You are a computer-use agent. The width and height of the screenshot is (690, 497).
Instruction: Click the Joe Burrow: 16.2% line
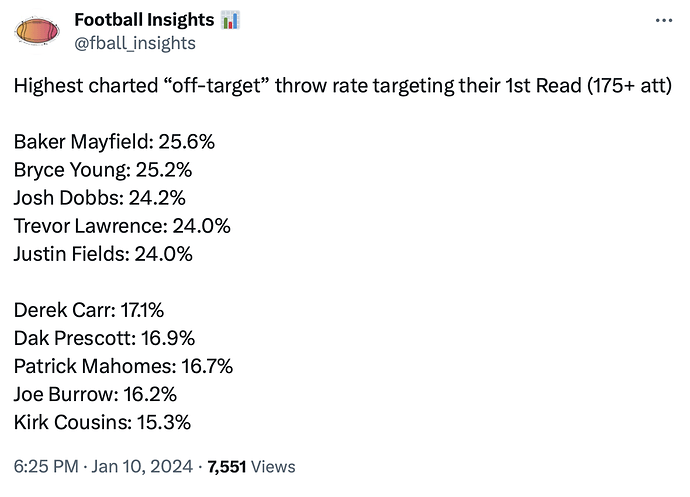102,394
